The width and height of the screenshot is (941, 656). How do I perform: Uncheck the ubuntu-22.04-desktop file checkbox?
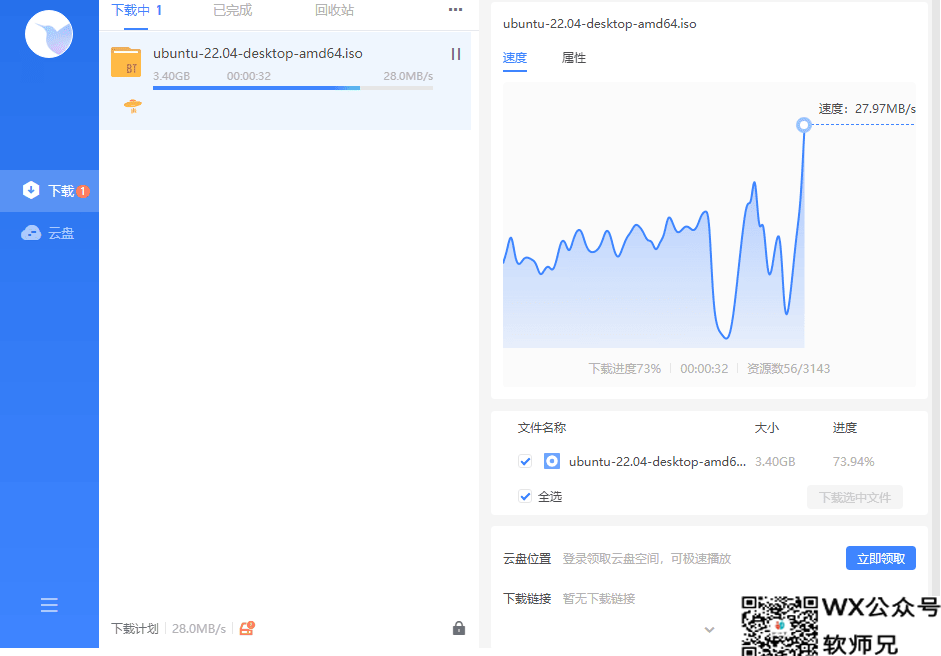525,461
